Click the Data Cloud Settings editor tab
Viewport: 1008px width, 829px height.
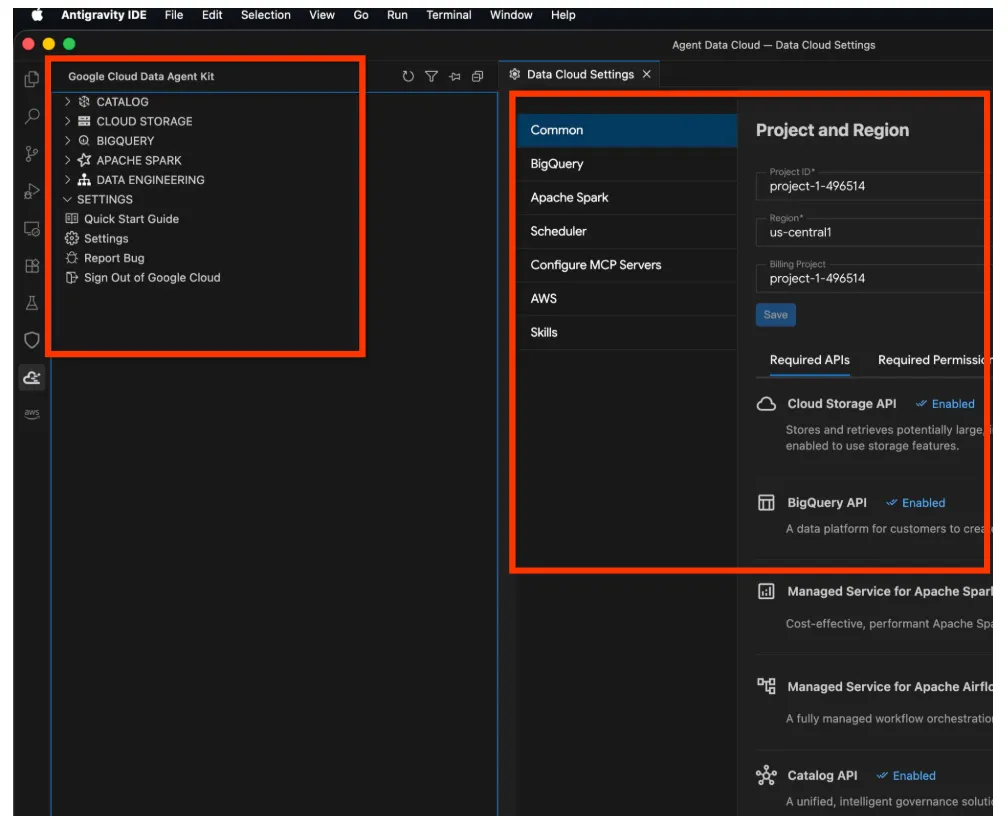[x=580, y=75]
